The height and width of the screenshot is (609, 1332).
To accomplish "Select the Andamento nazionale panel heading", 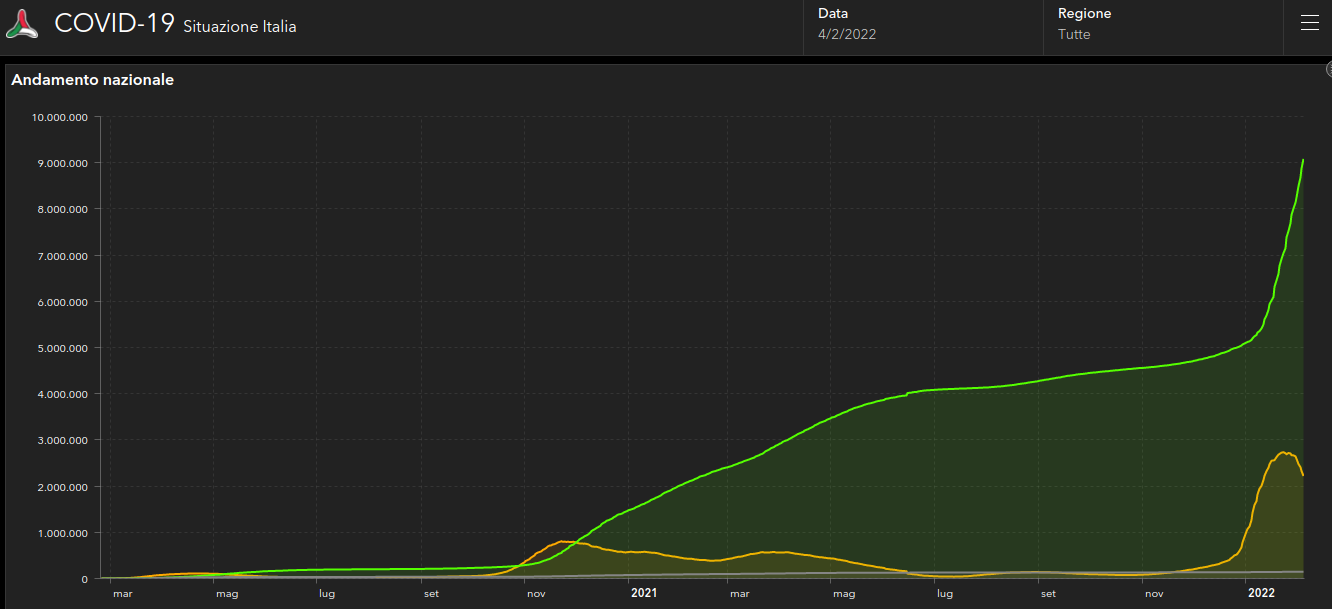I will [93, 80].
